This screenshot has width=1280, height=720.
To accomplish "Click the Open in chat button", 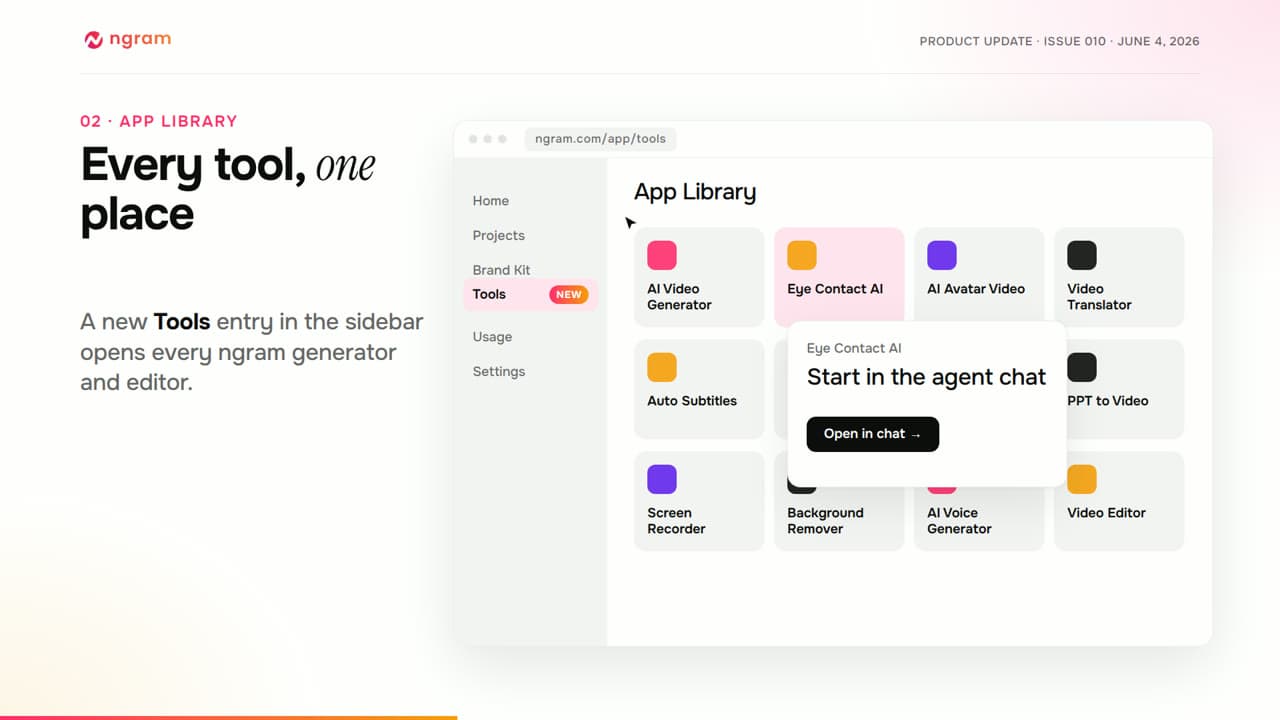I will coord(873,434).
